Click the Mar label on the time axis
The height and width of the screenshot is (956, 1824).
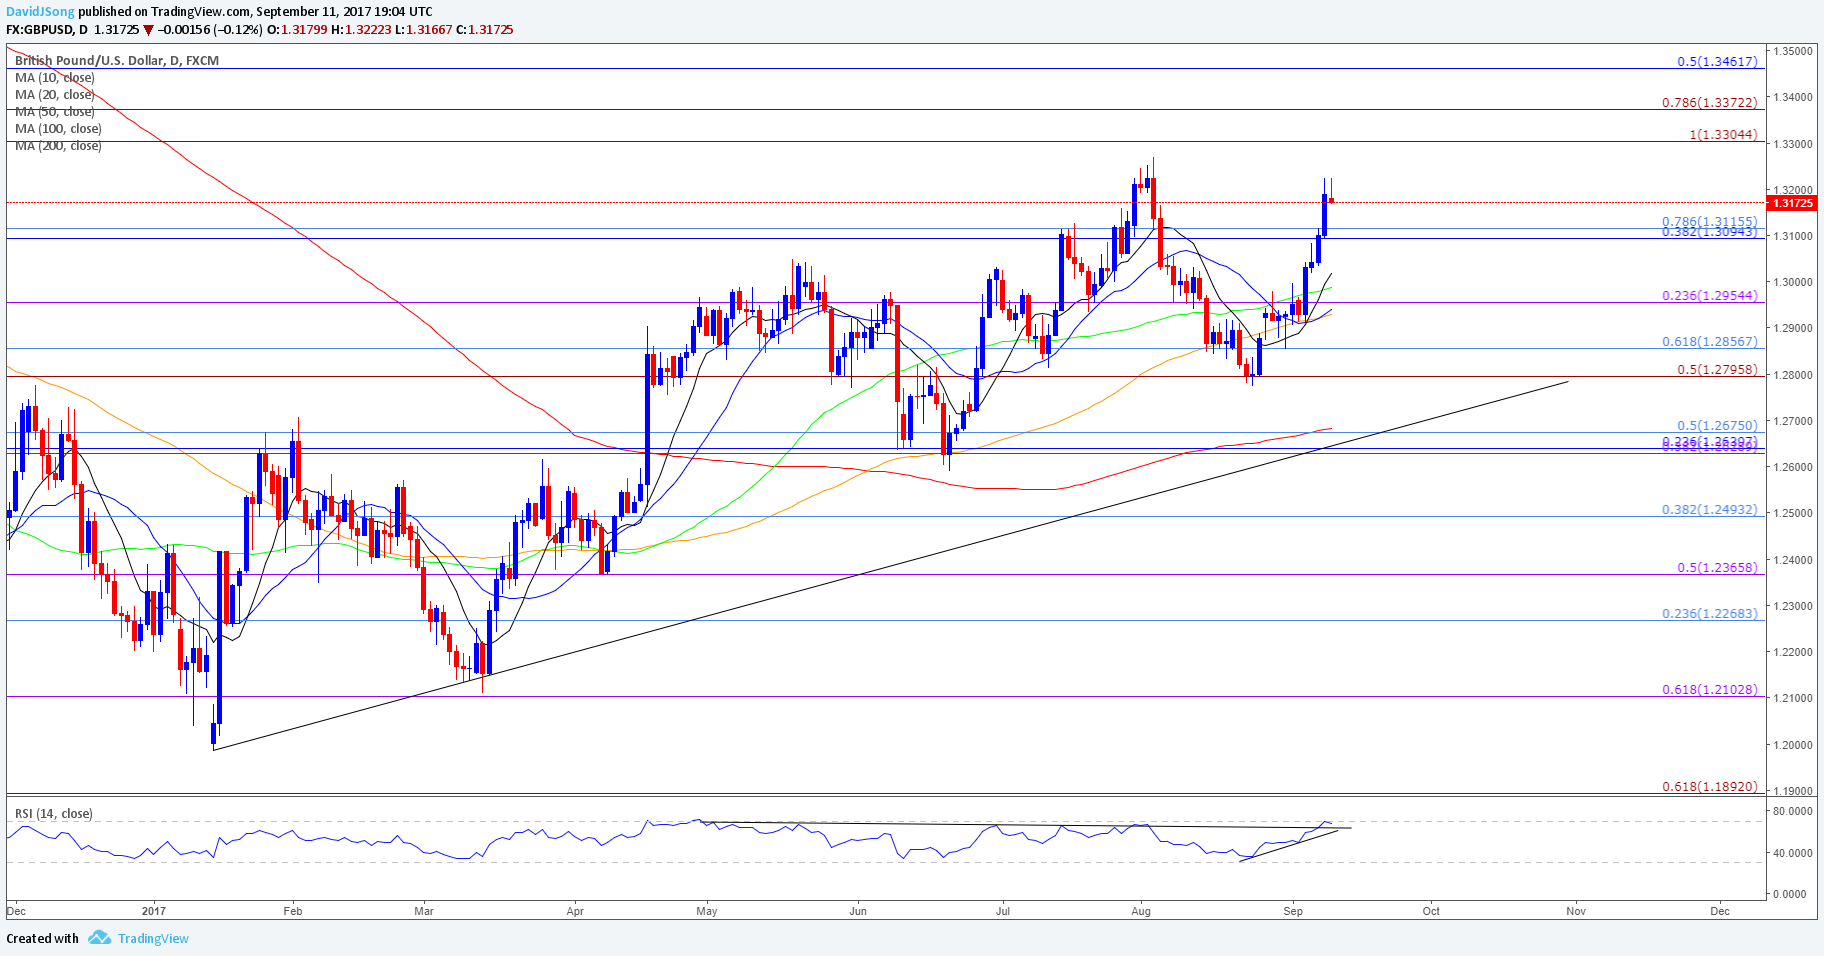[x=424, y=911]
